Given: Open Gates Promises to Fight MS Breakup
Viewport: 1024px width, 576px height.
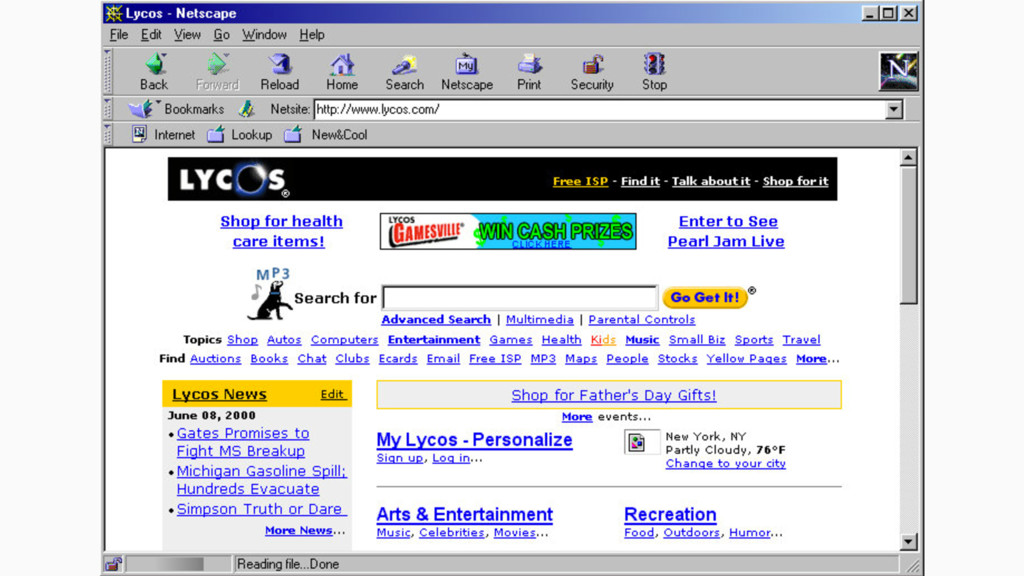Looking at the screenshot, I should point(242,442).
